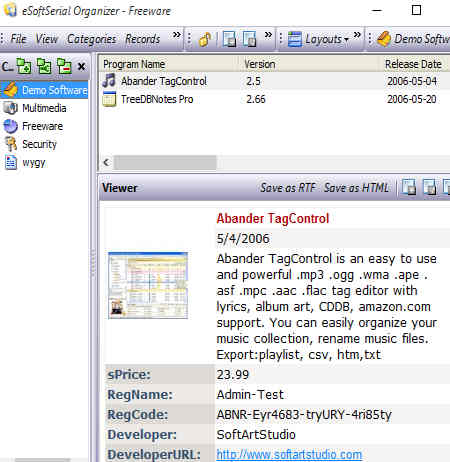450x462 pixels.
Task: Sort by Release Date column header
Action: tap(415, 64)
